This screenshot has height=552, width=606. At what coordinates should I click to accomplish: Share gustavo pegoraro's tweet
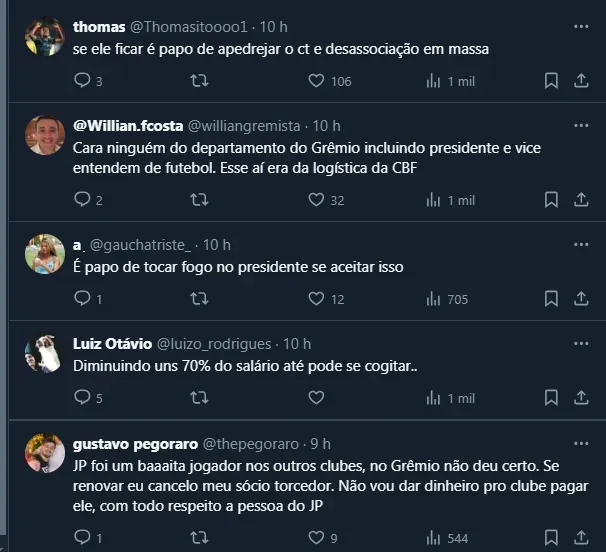[x=579, y=538]
